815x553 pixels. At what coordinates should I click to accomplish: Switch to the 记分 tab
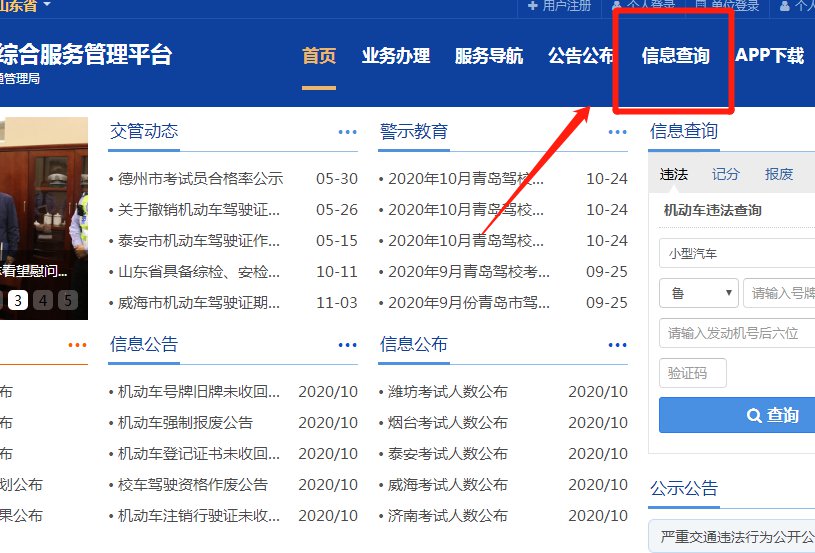726,174
